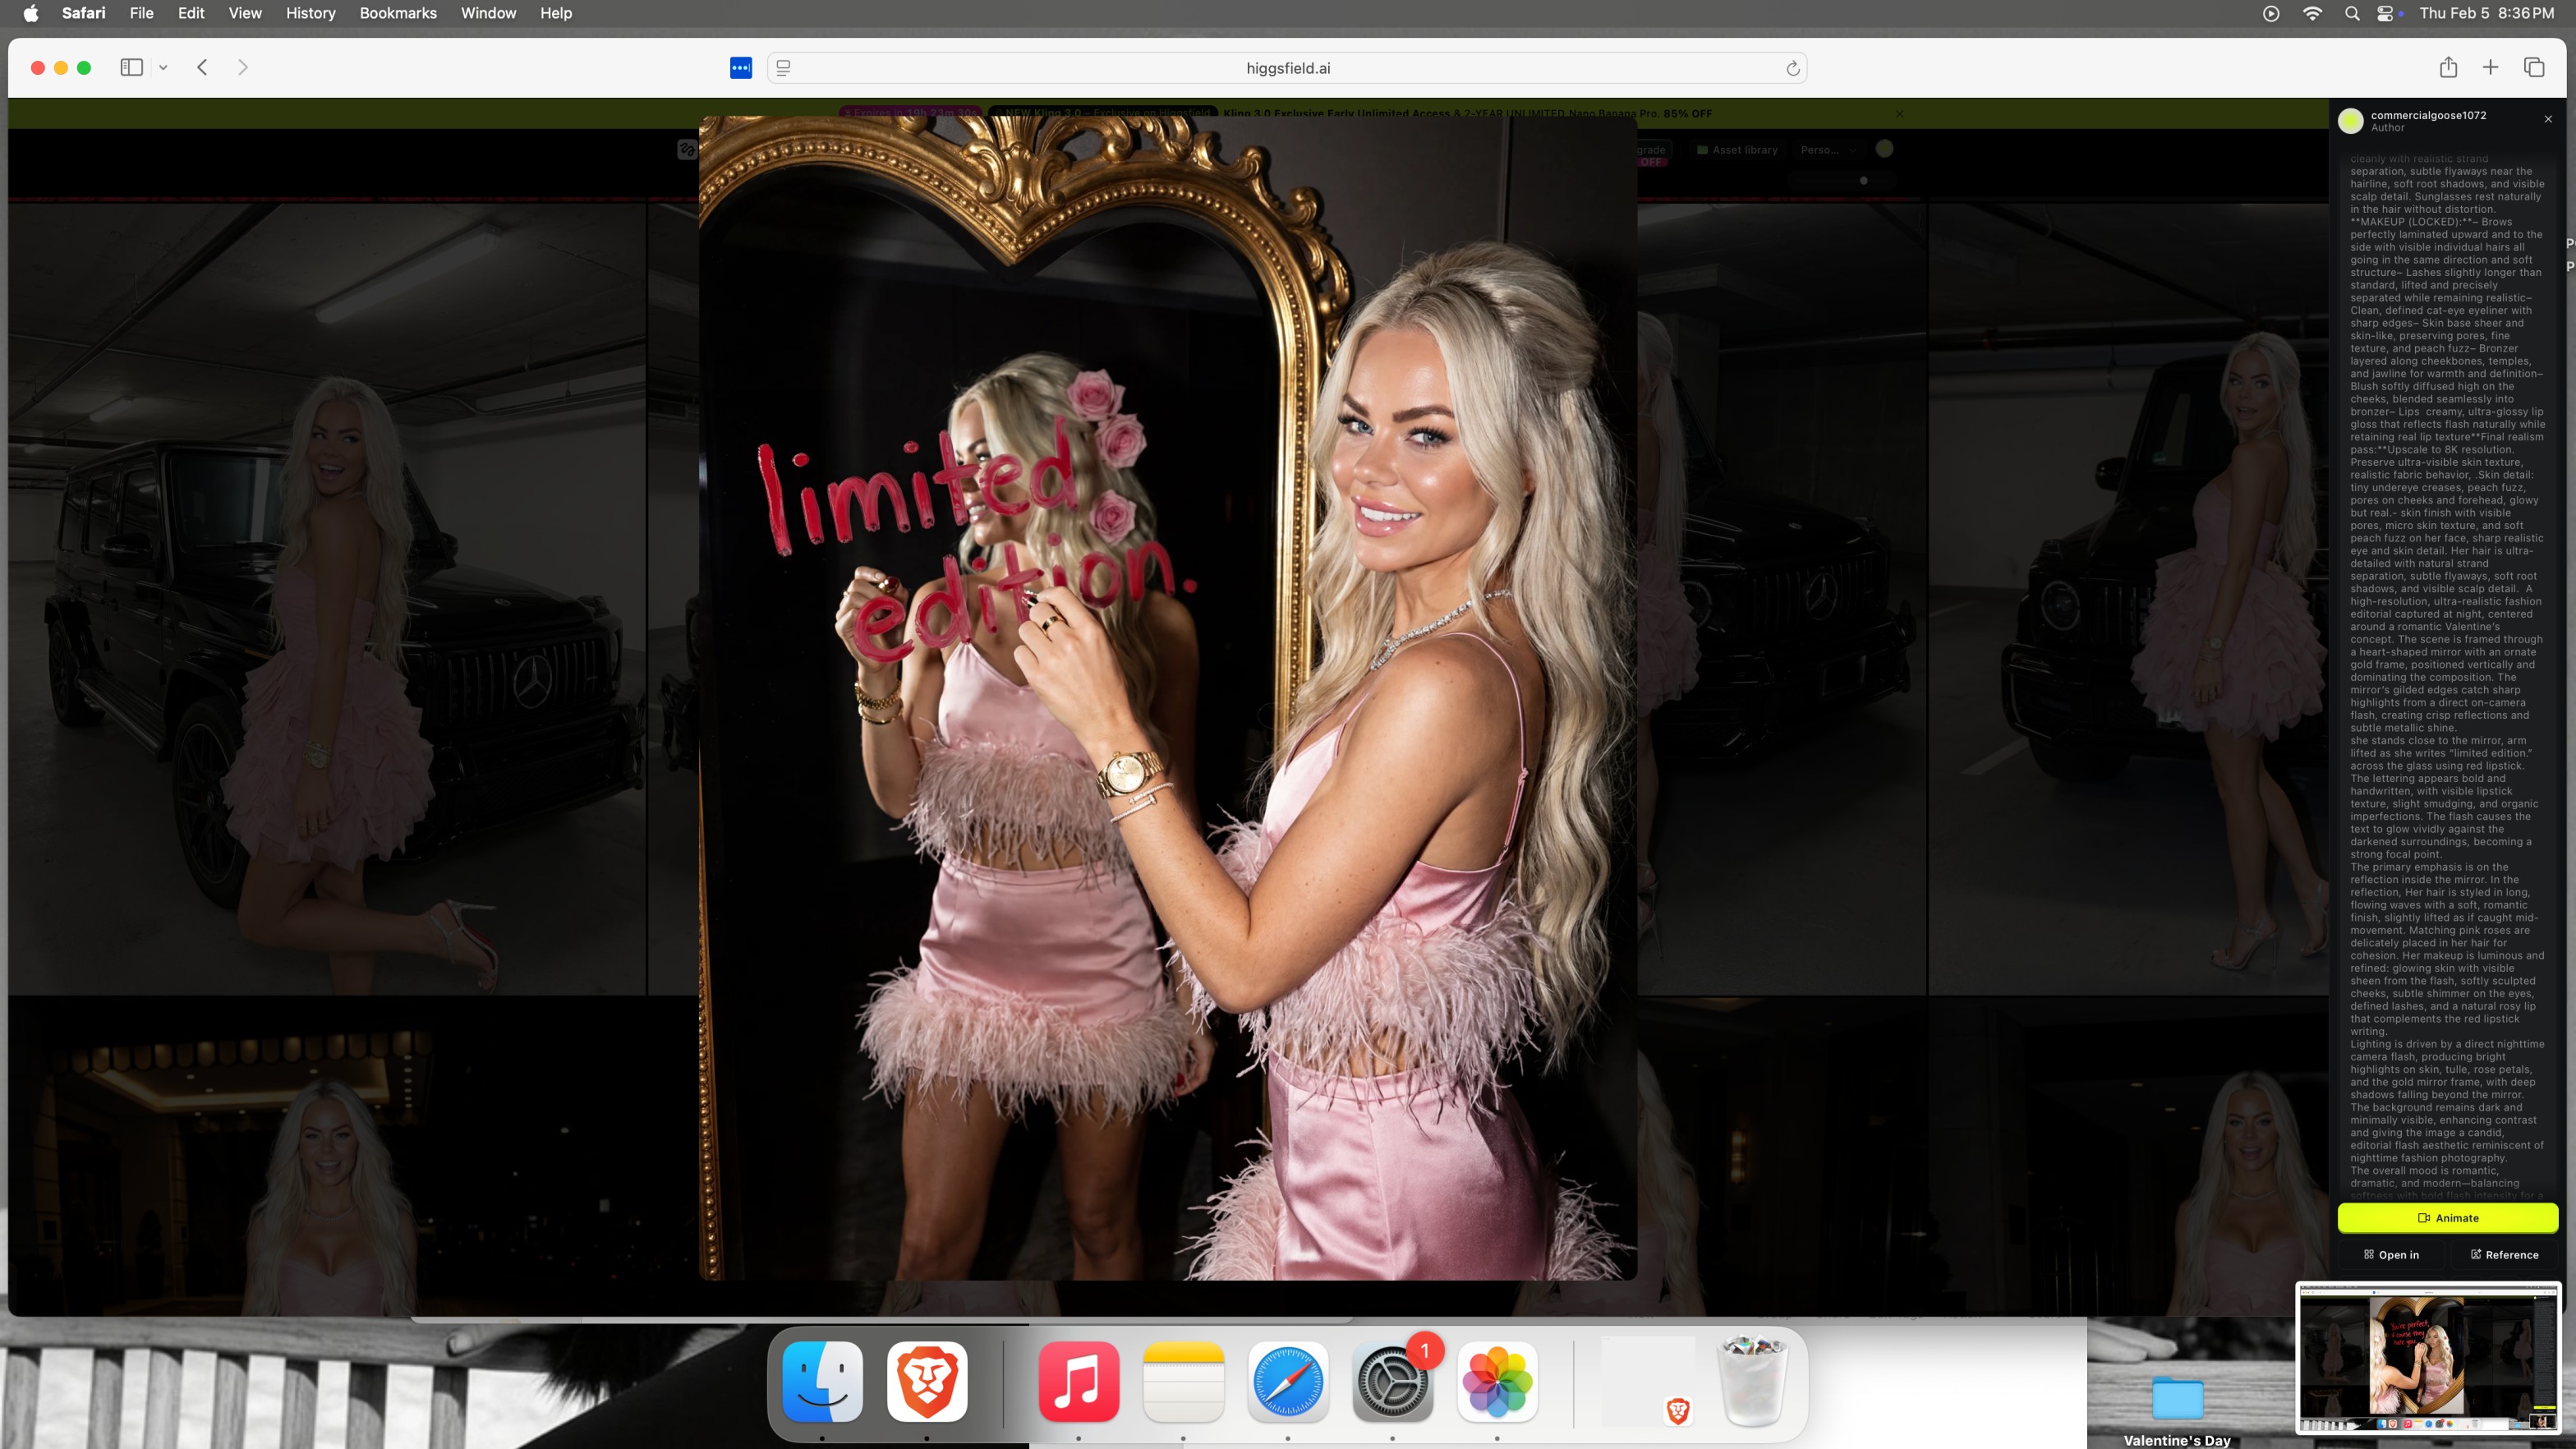Show the Safari tab overview icon

pyautogui.click(x=2534, y=67)
